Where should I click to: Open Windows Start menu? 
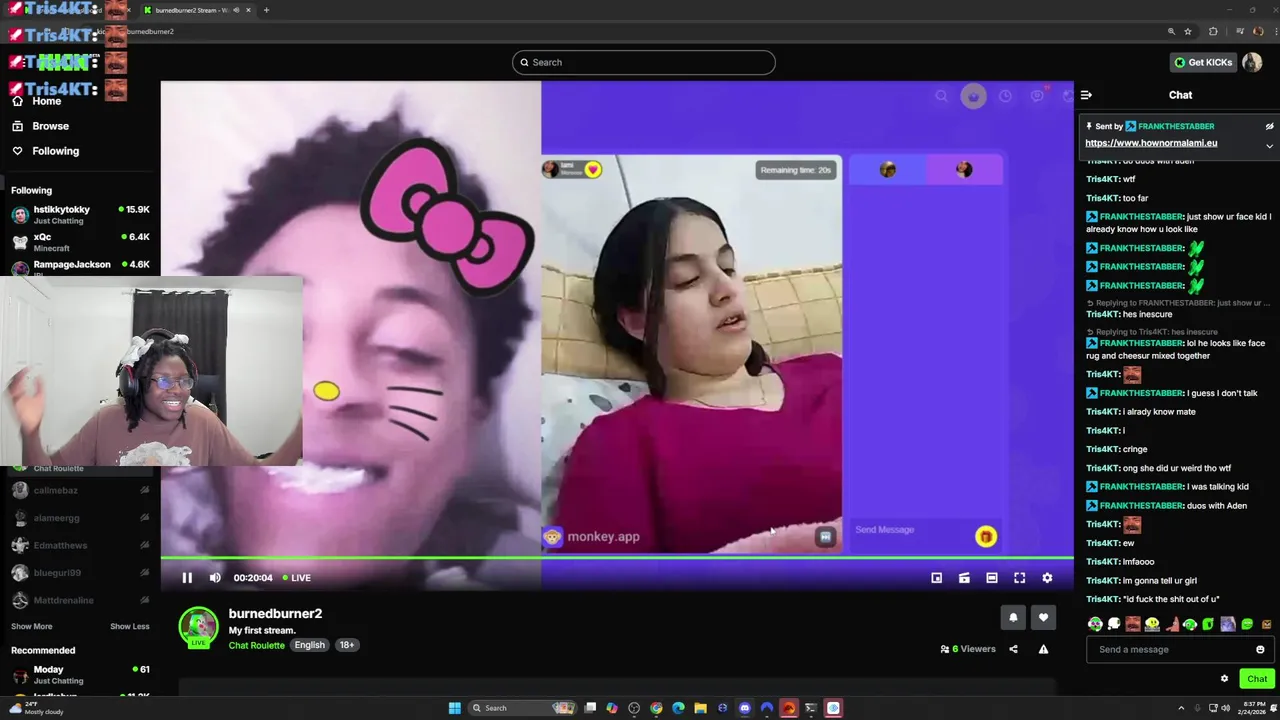[455, 708]
